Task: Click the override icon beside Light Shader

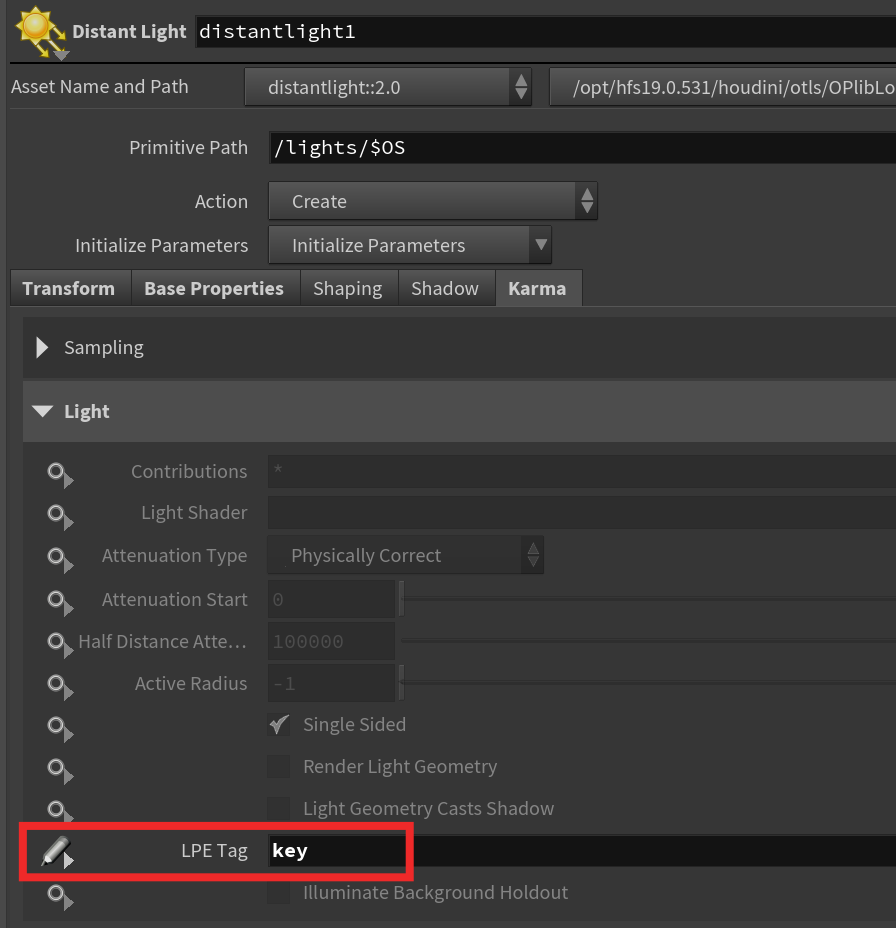Action: point(60,516)
